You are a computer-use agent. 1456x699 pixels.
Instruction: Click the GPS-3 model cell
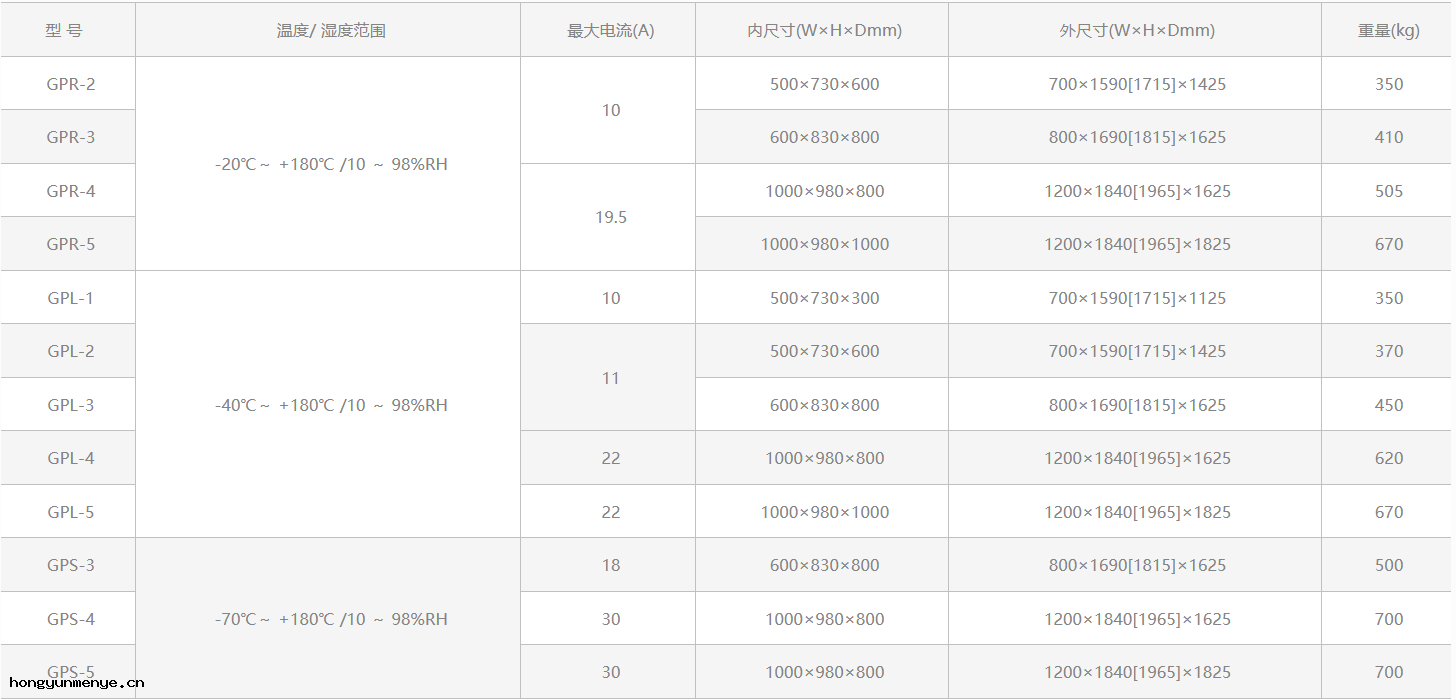pyautogui.click(x=71, y=565)
